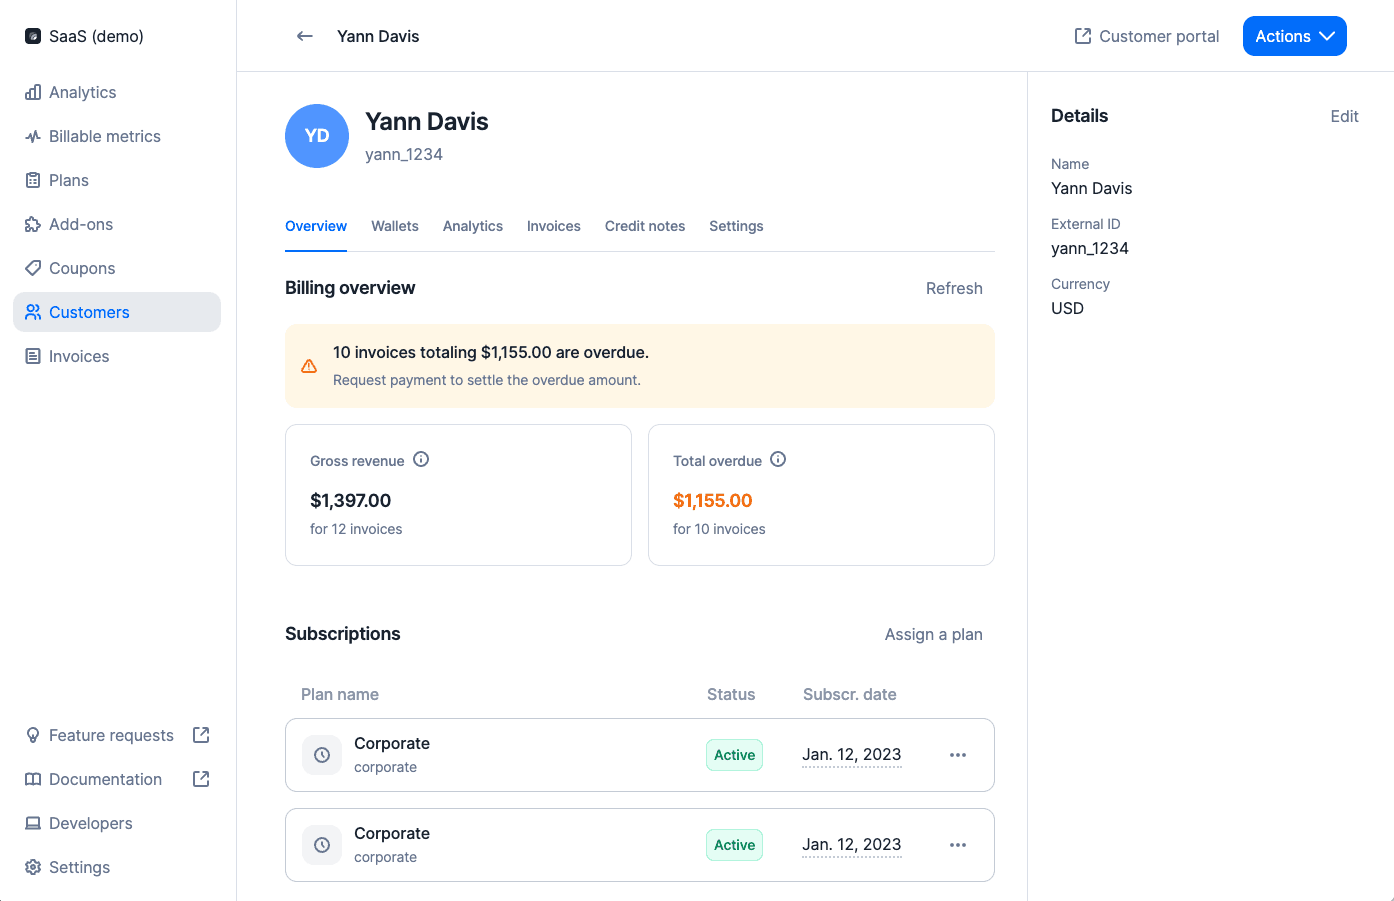
Task: Open the Customer portal link
Action: [x=1147, y=36]
